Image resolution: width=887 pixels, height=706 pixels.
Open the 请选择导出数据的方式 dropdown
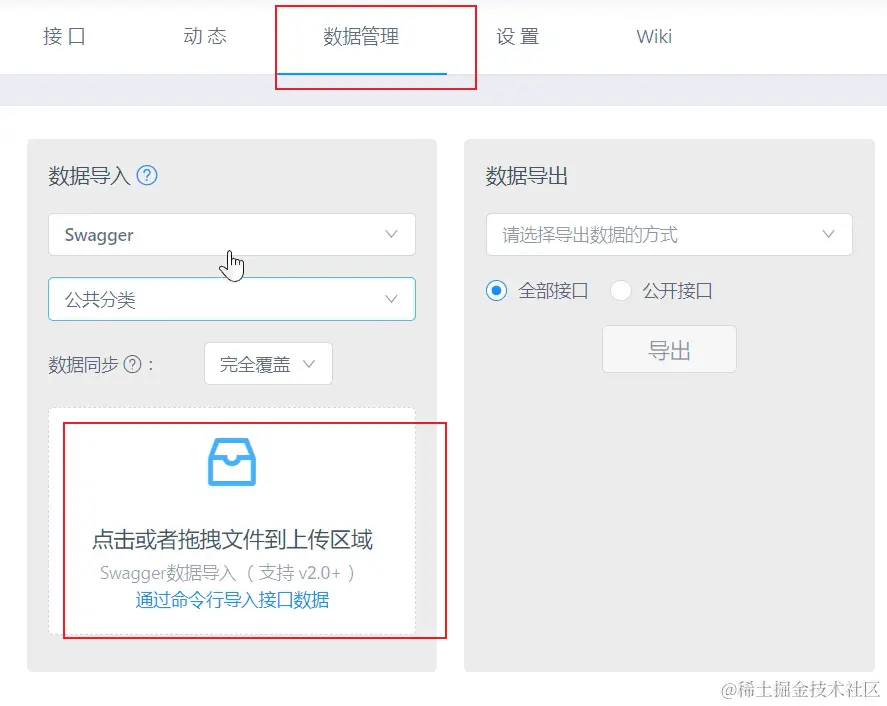[669, 234]
